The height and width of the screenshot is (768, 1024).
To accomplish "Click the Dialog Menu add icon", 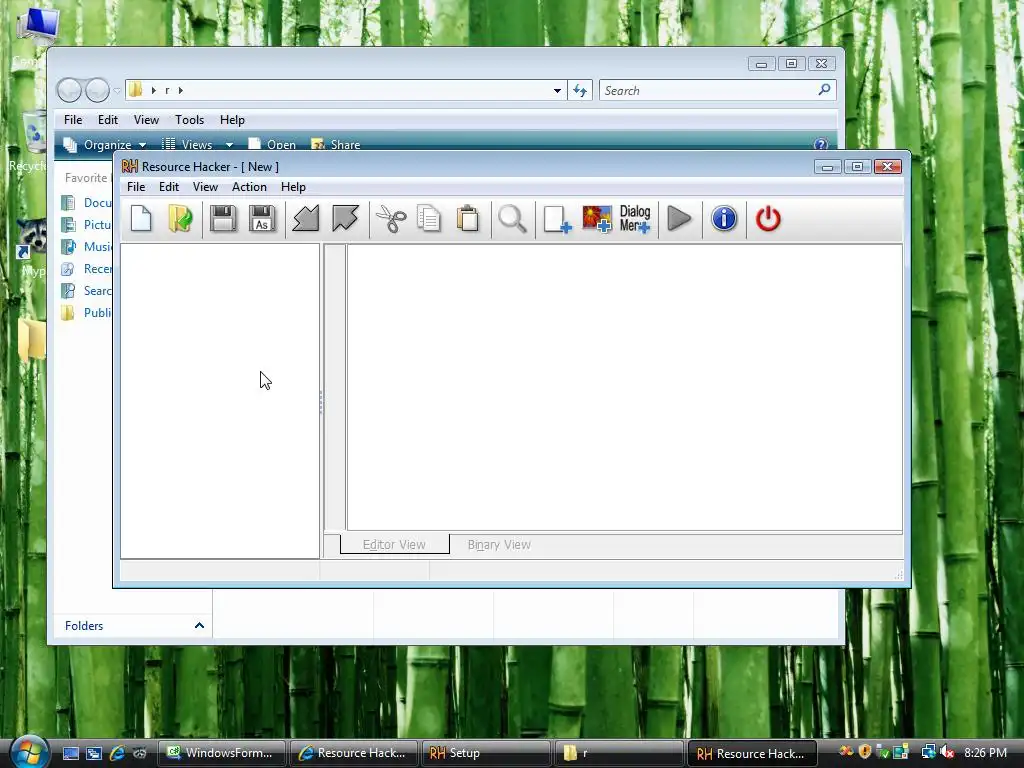I will [x=635, y=219].
